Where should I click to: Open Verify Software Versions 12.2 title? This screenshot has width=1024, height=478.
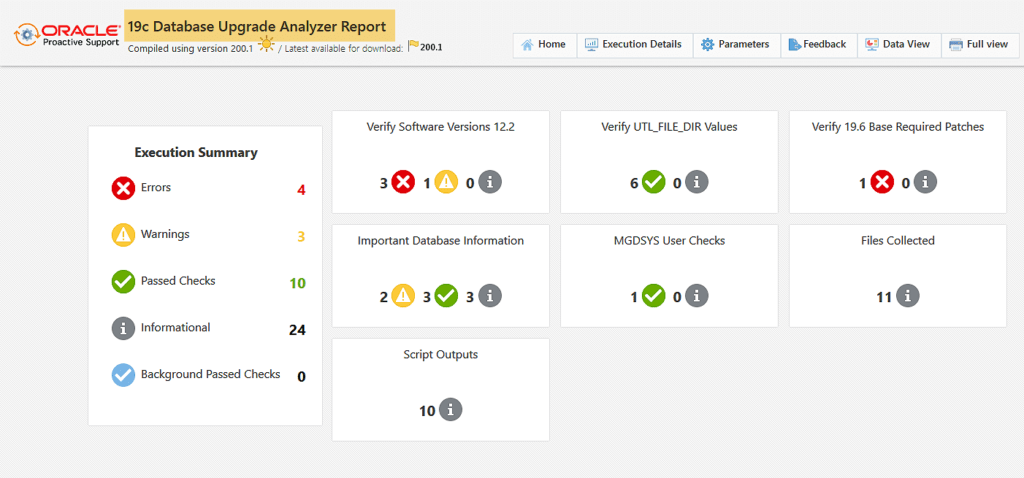pyautogui.click(x=441, y=127)
